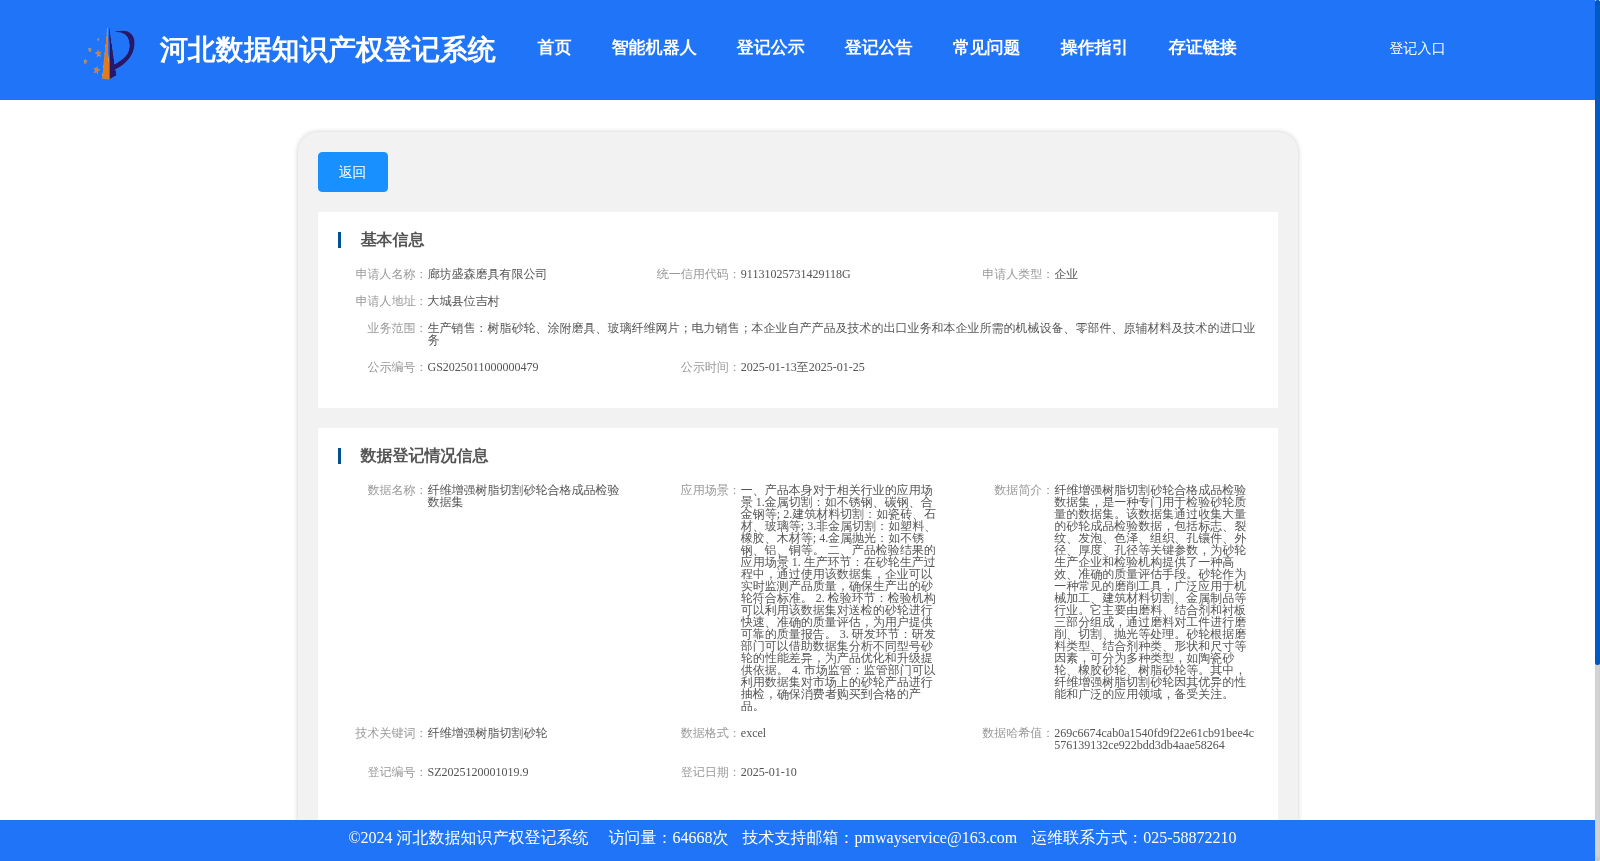Image resolution: width=1600 pixels, height=861 pixels.
Task: Open 常见问题 menu item
Action: point(986,48)
